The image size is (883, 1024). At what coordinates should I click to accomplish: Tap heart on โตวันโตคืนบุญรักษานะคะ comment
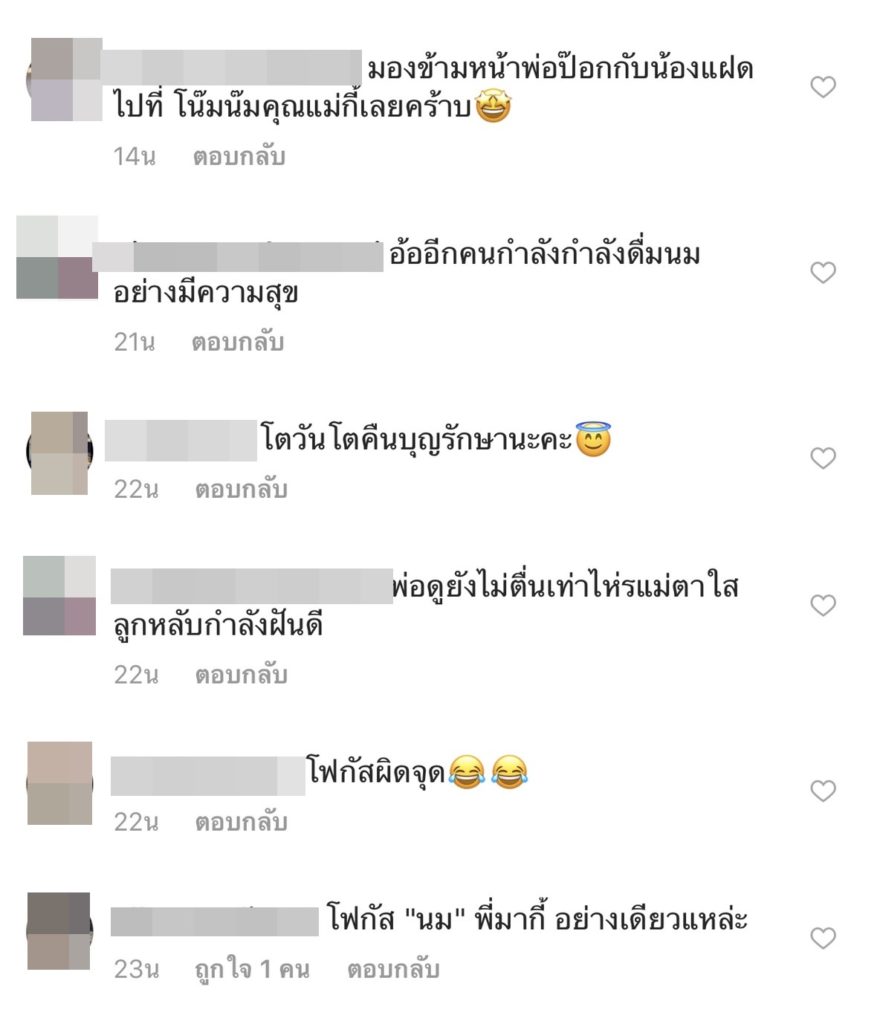823,458
